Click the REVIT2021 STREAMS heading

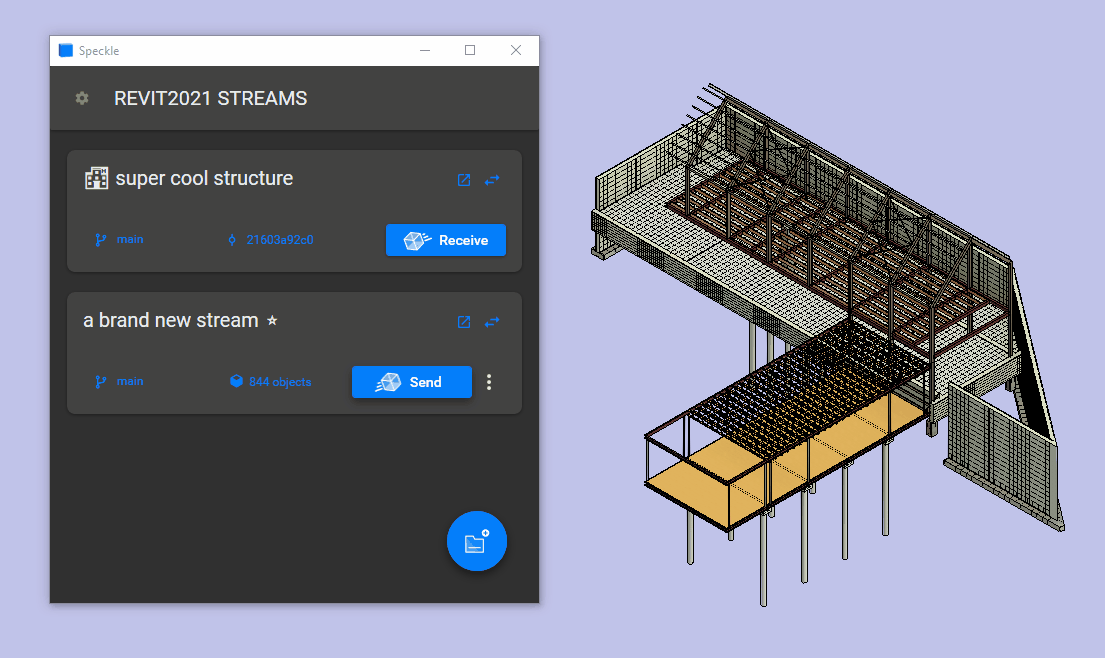[211, 98]
